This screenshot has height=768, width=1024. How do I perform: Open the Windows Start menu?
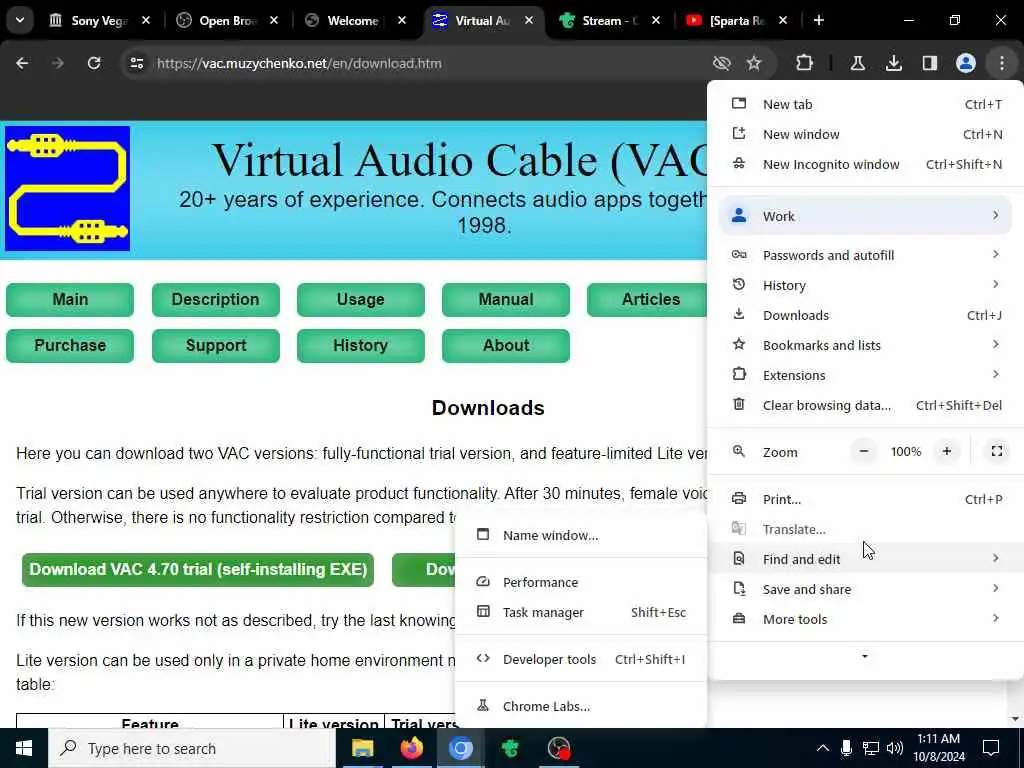[24, 748]
